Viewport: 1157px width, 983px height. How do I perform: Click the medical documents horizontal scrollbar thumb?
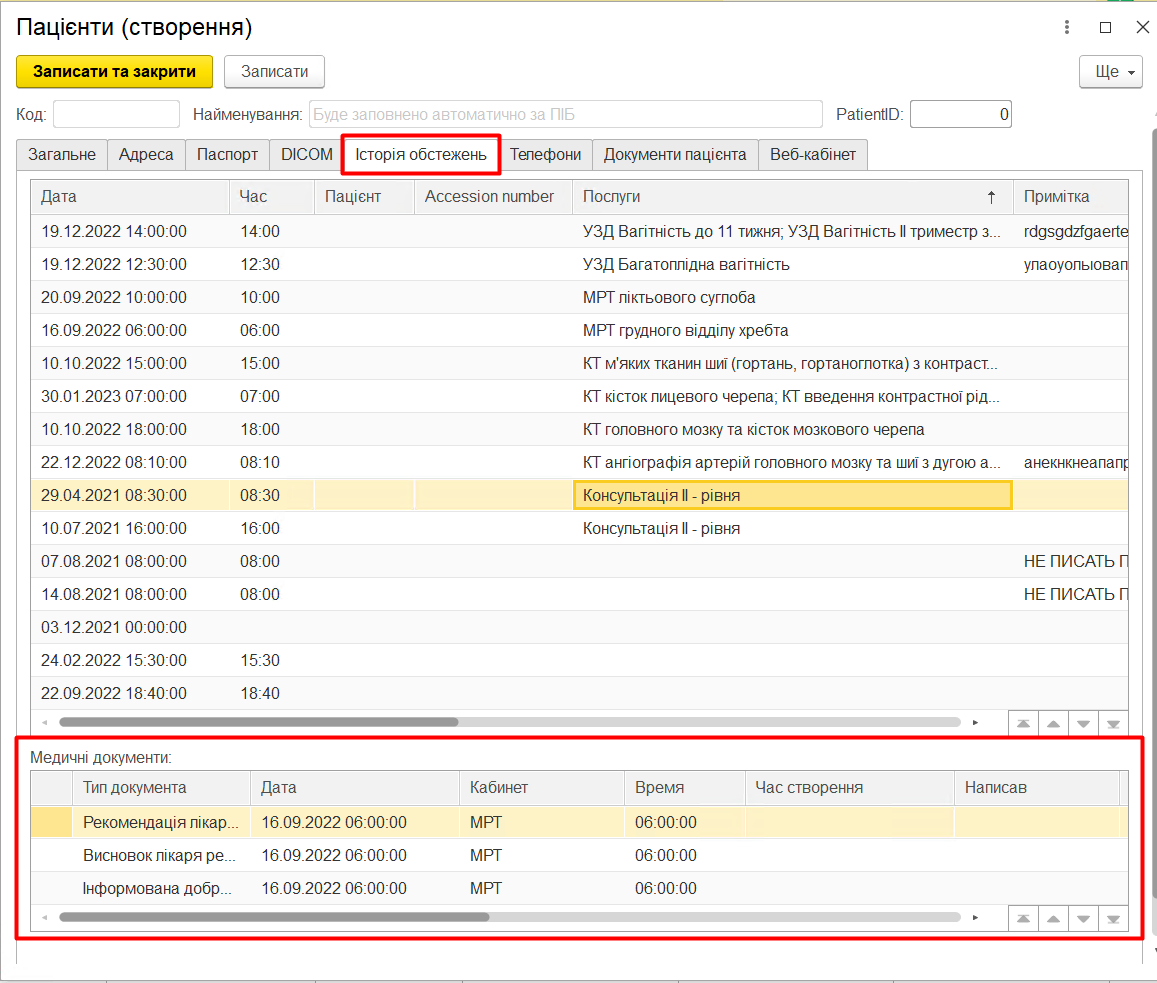[273, 917]
